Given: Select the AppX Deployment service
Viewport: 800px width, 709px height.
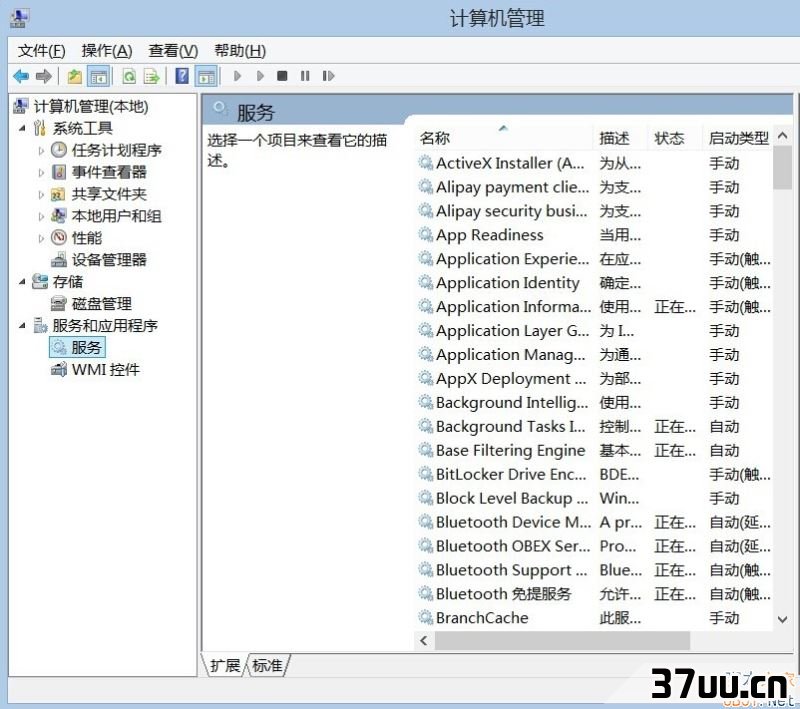Looking at the screenshot, I should [x=594, y=378].
